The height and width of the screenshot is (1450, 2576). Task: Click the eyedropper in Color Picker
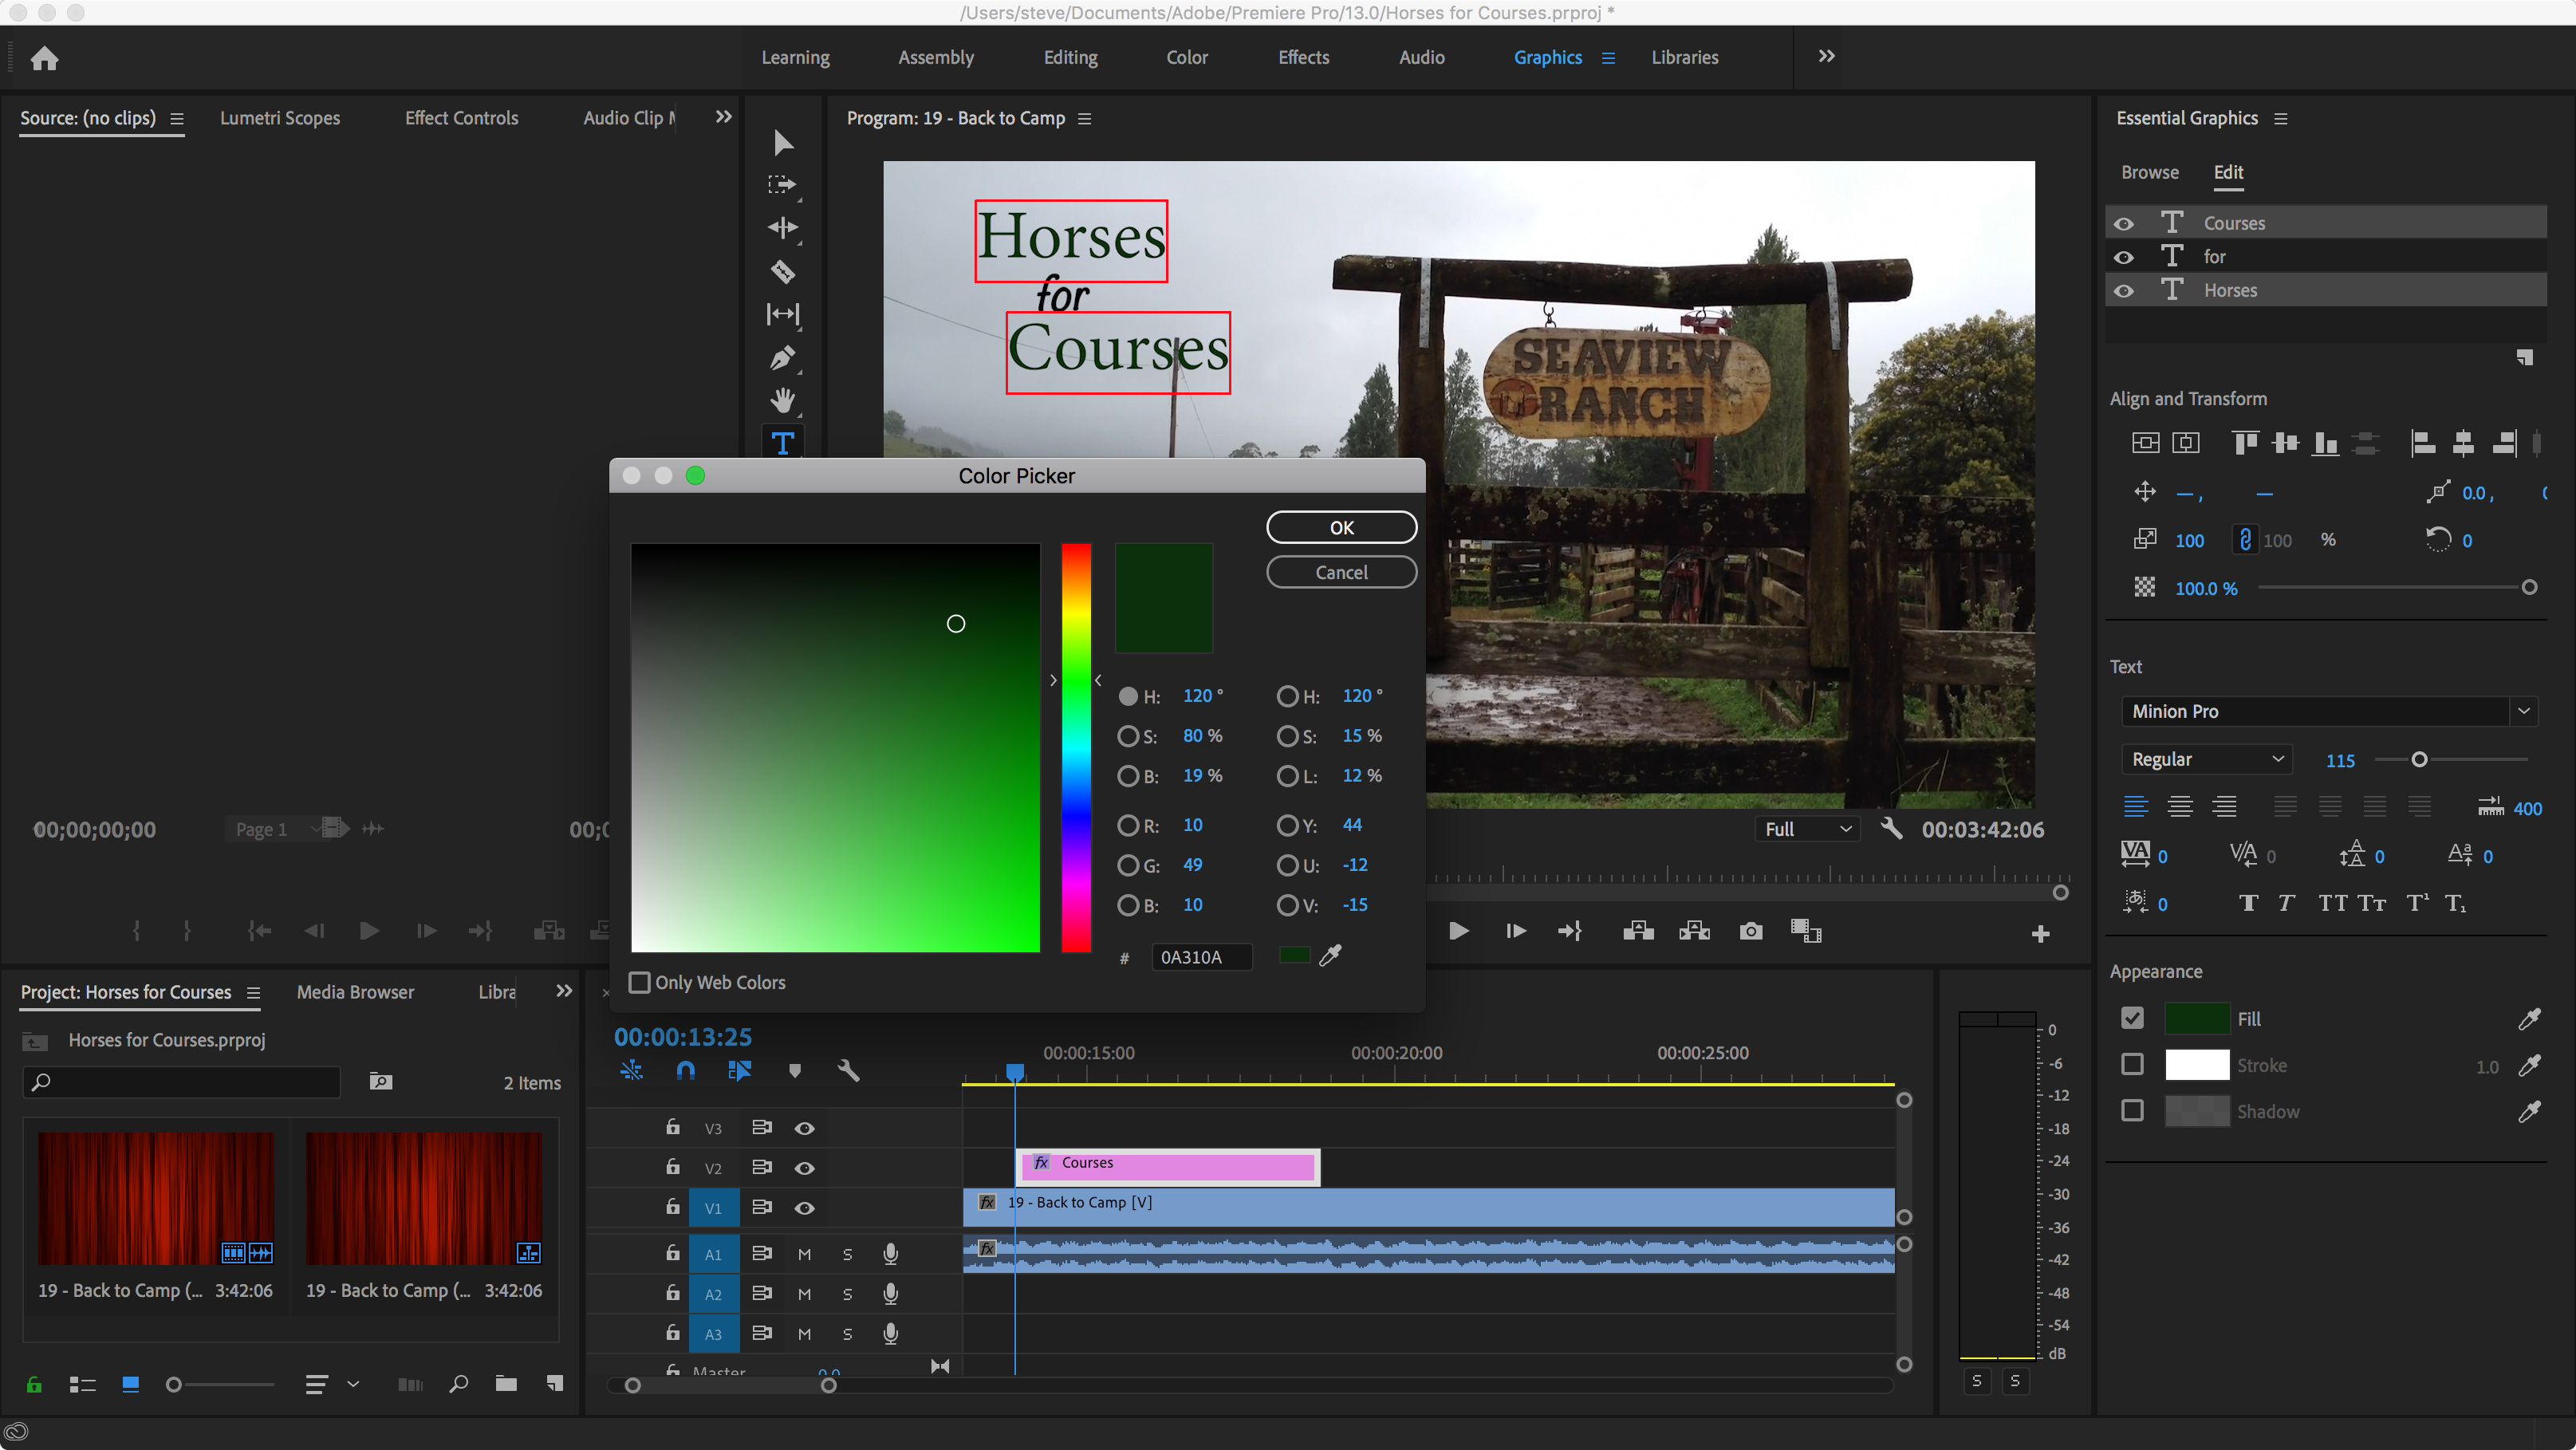click(1329, 955)
